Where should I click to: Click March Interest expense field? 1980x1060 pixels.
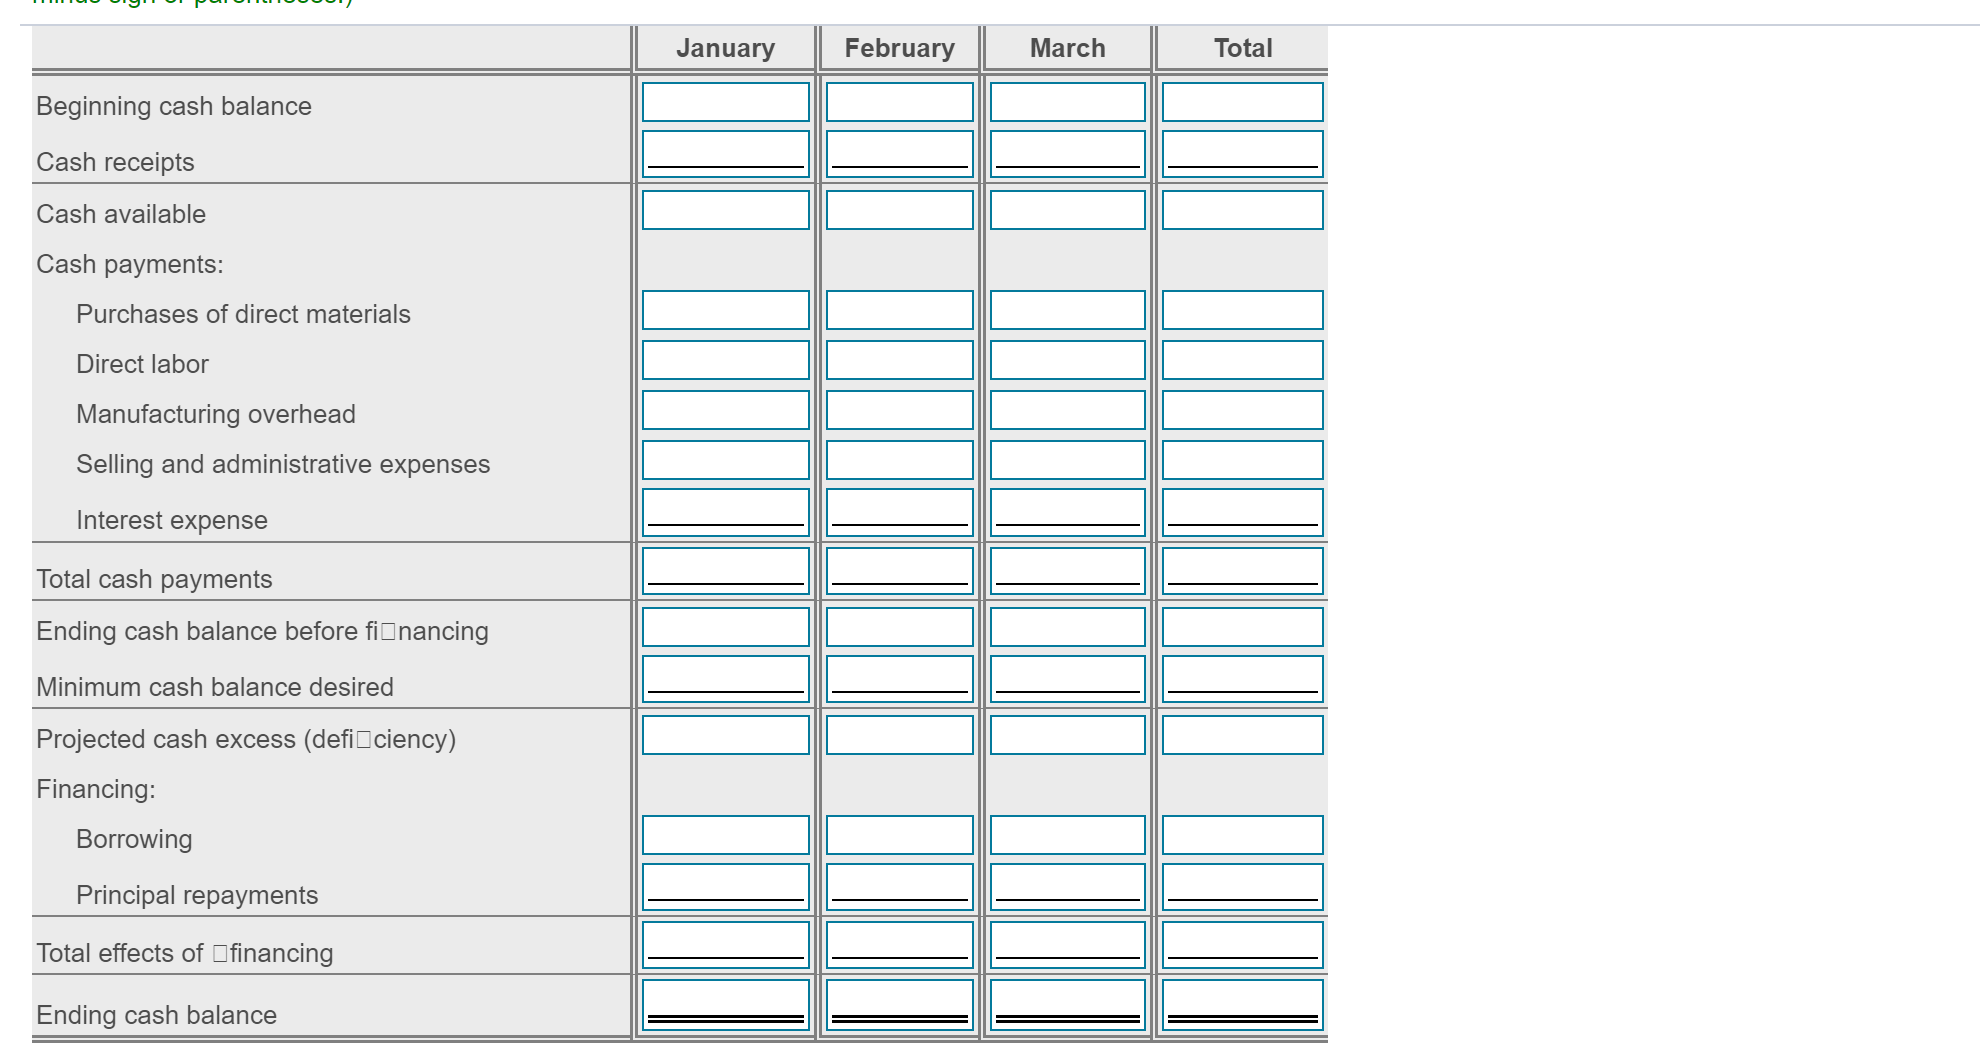coord(1067,512)
